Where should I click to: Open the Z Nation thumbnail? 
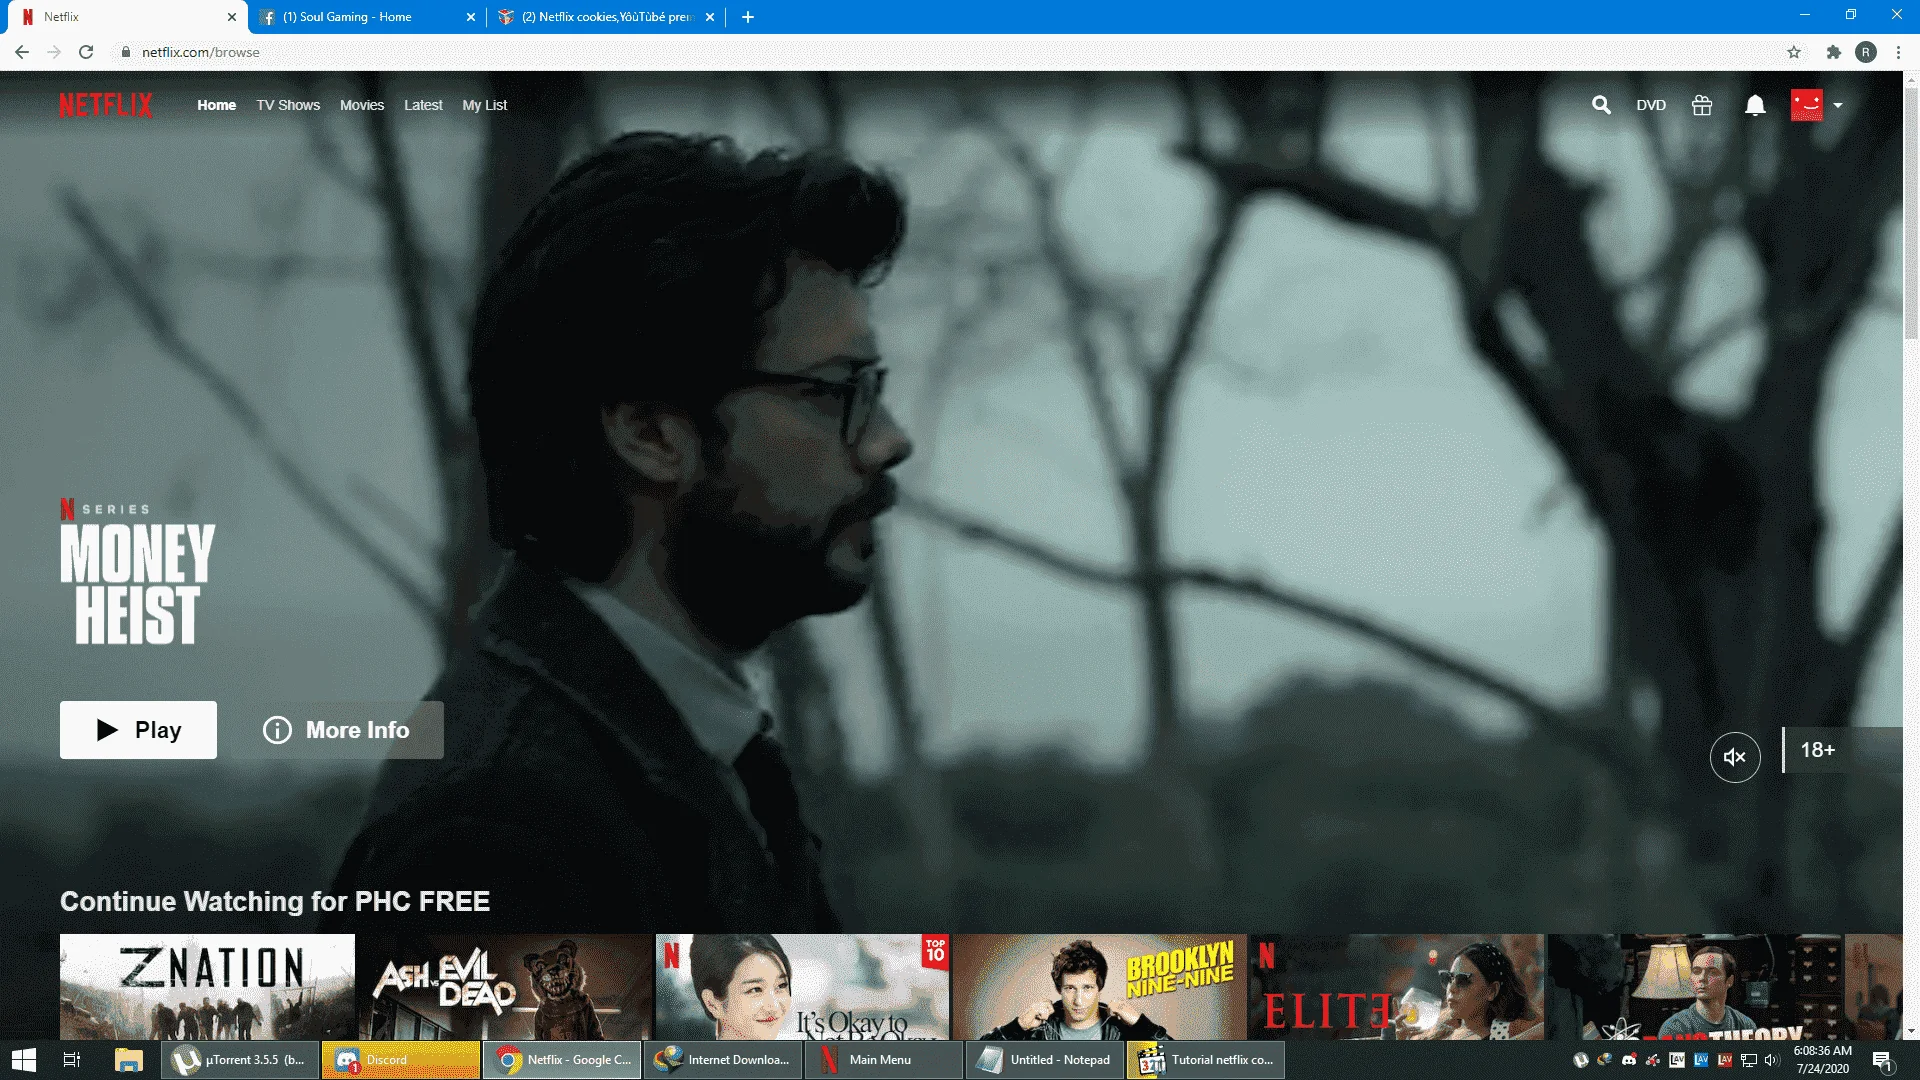pyautogui.click(x=207, y=987)
